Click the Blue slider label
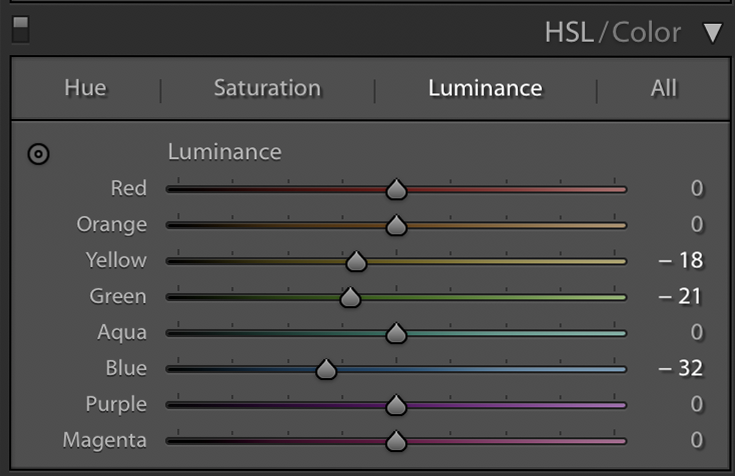This screenshot has width=735, height=476. pyautogui.click(x=126, y=369)
